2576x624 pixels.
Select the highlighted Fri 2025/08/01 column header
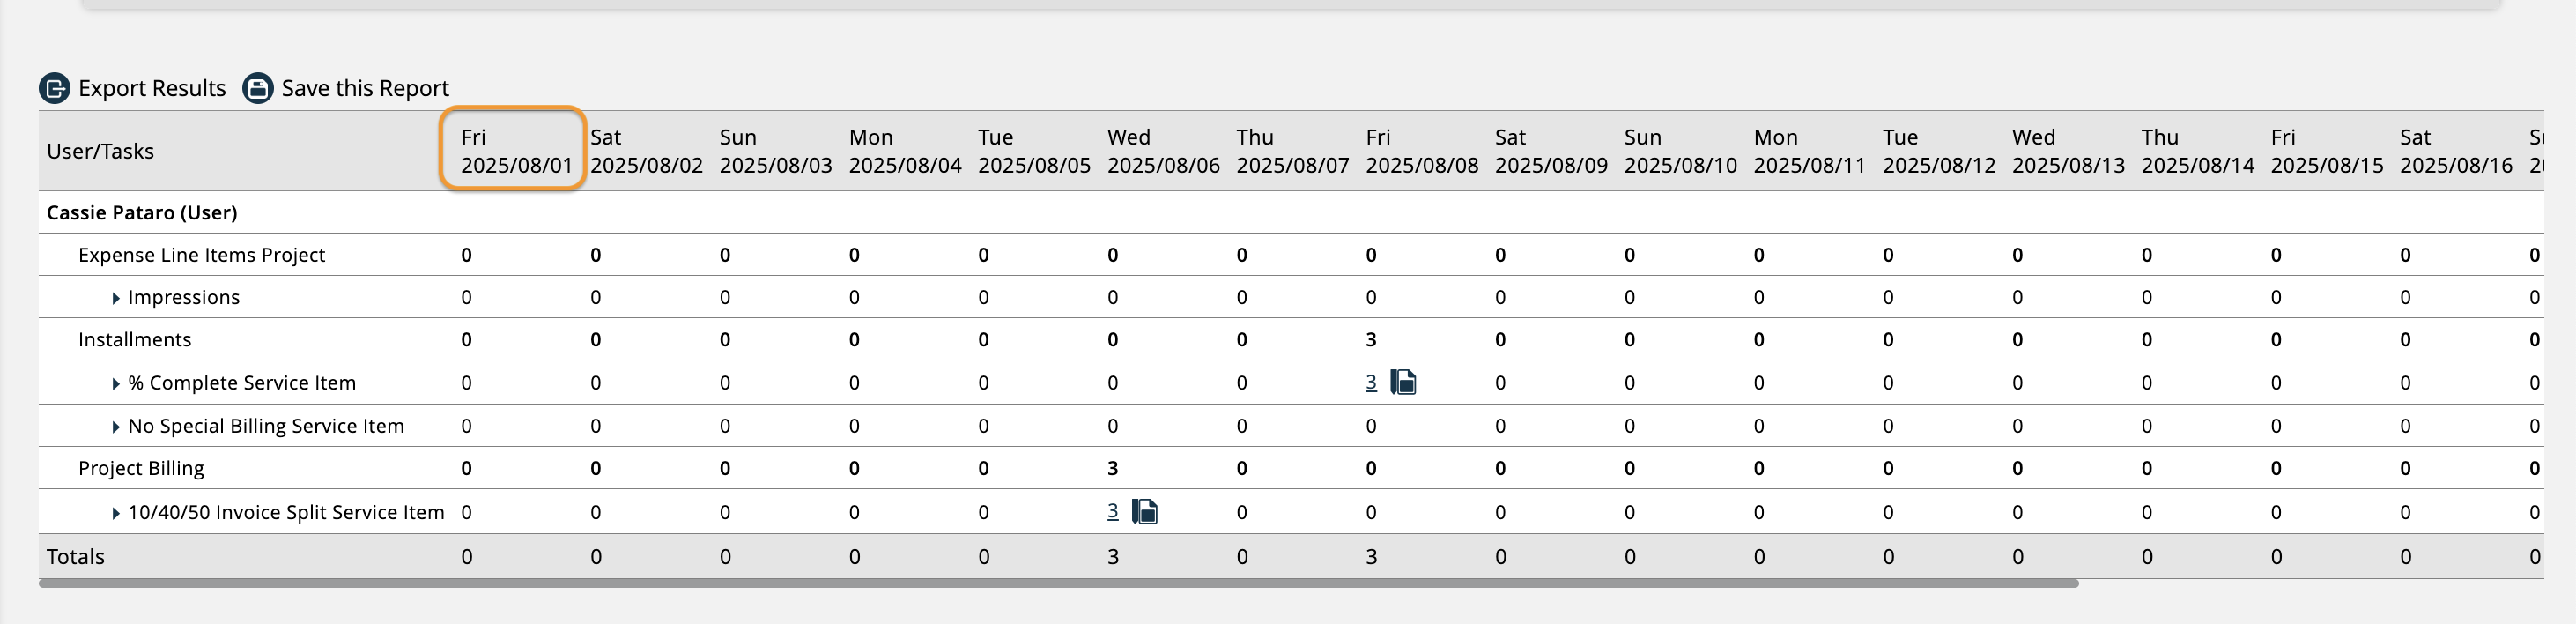(512, 150)
